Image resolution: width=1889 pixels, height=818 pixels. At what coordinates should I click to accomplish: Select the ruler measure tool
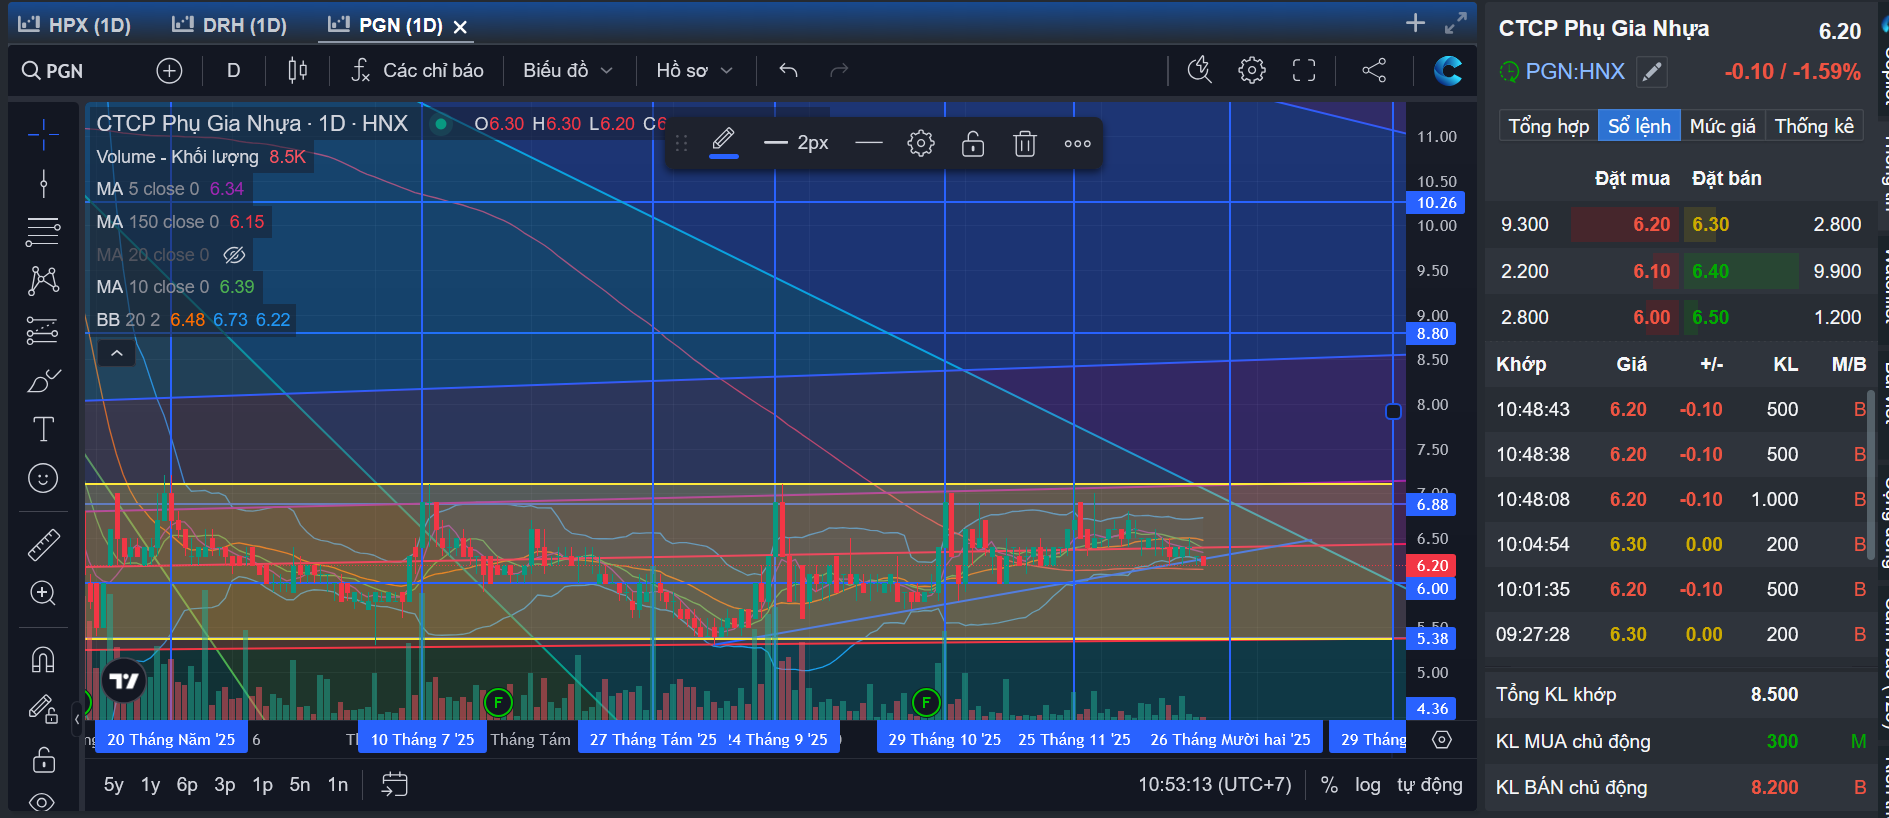coord(43,544)
